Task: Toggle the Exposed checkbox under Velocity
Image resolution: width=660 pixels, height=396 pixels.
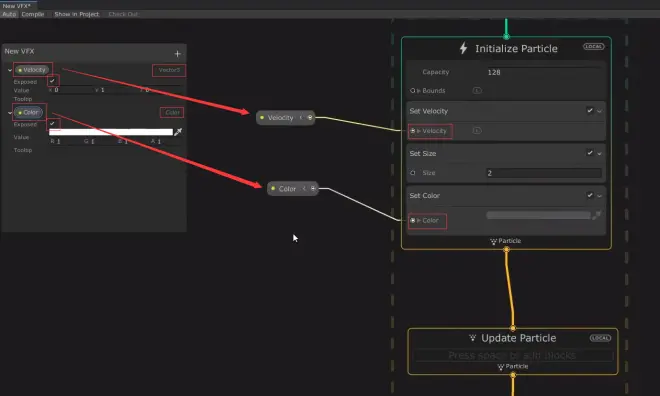Action: point(52,81)
